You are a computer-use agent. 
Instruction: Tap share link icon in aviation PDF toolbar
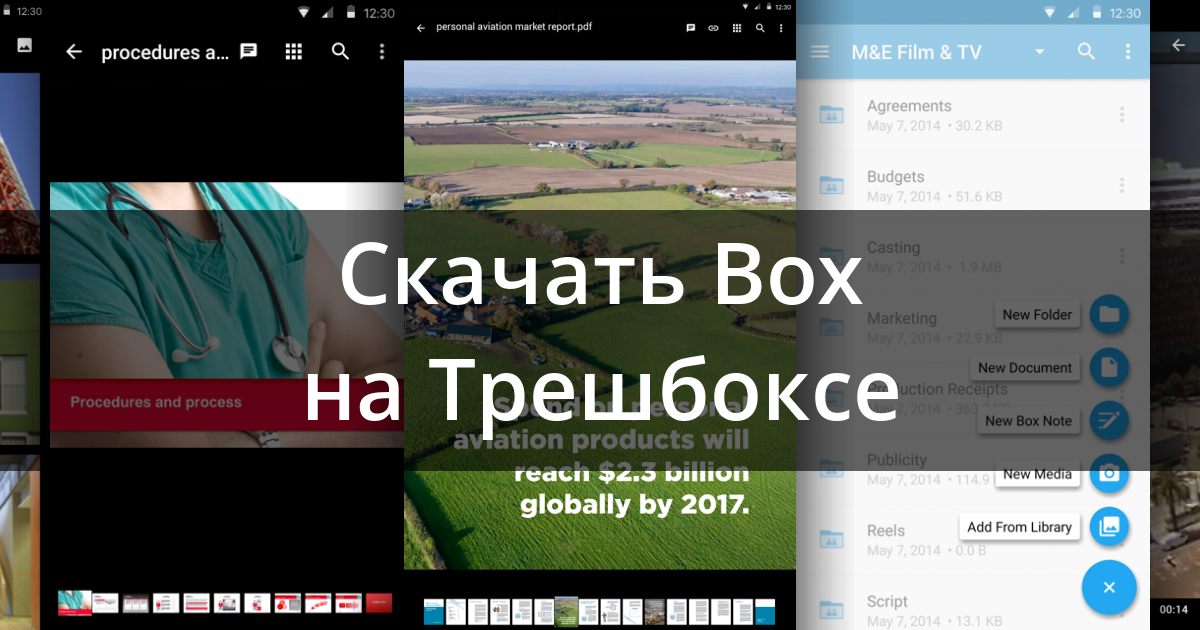point(714,28)
